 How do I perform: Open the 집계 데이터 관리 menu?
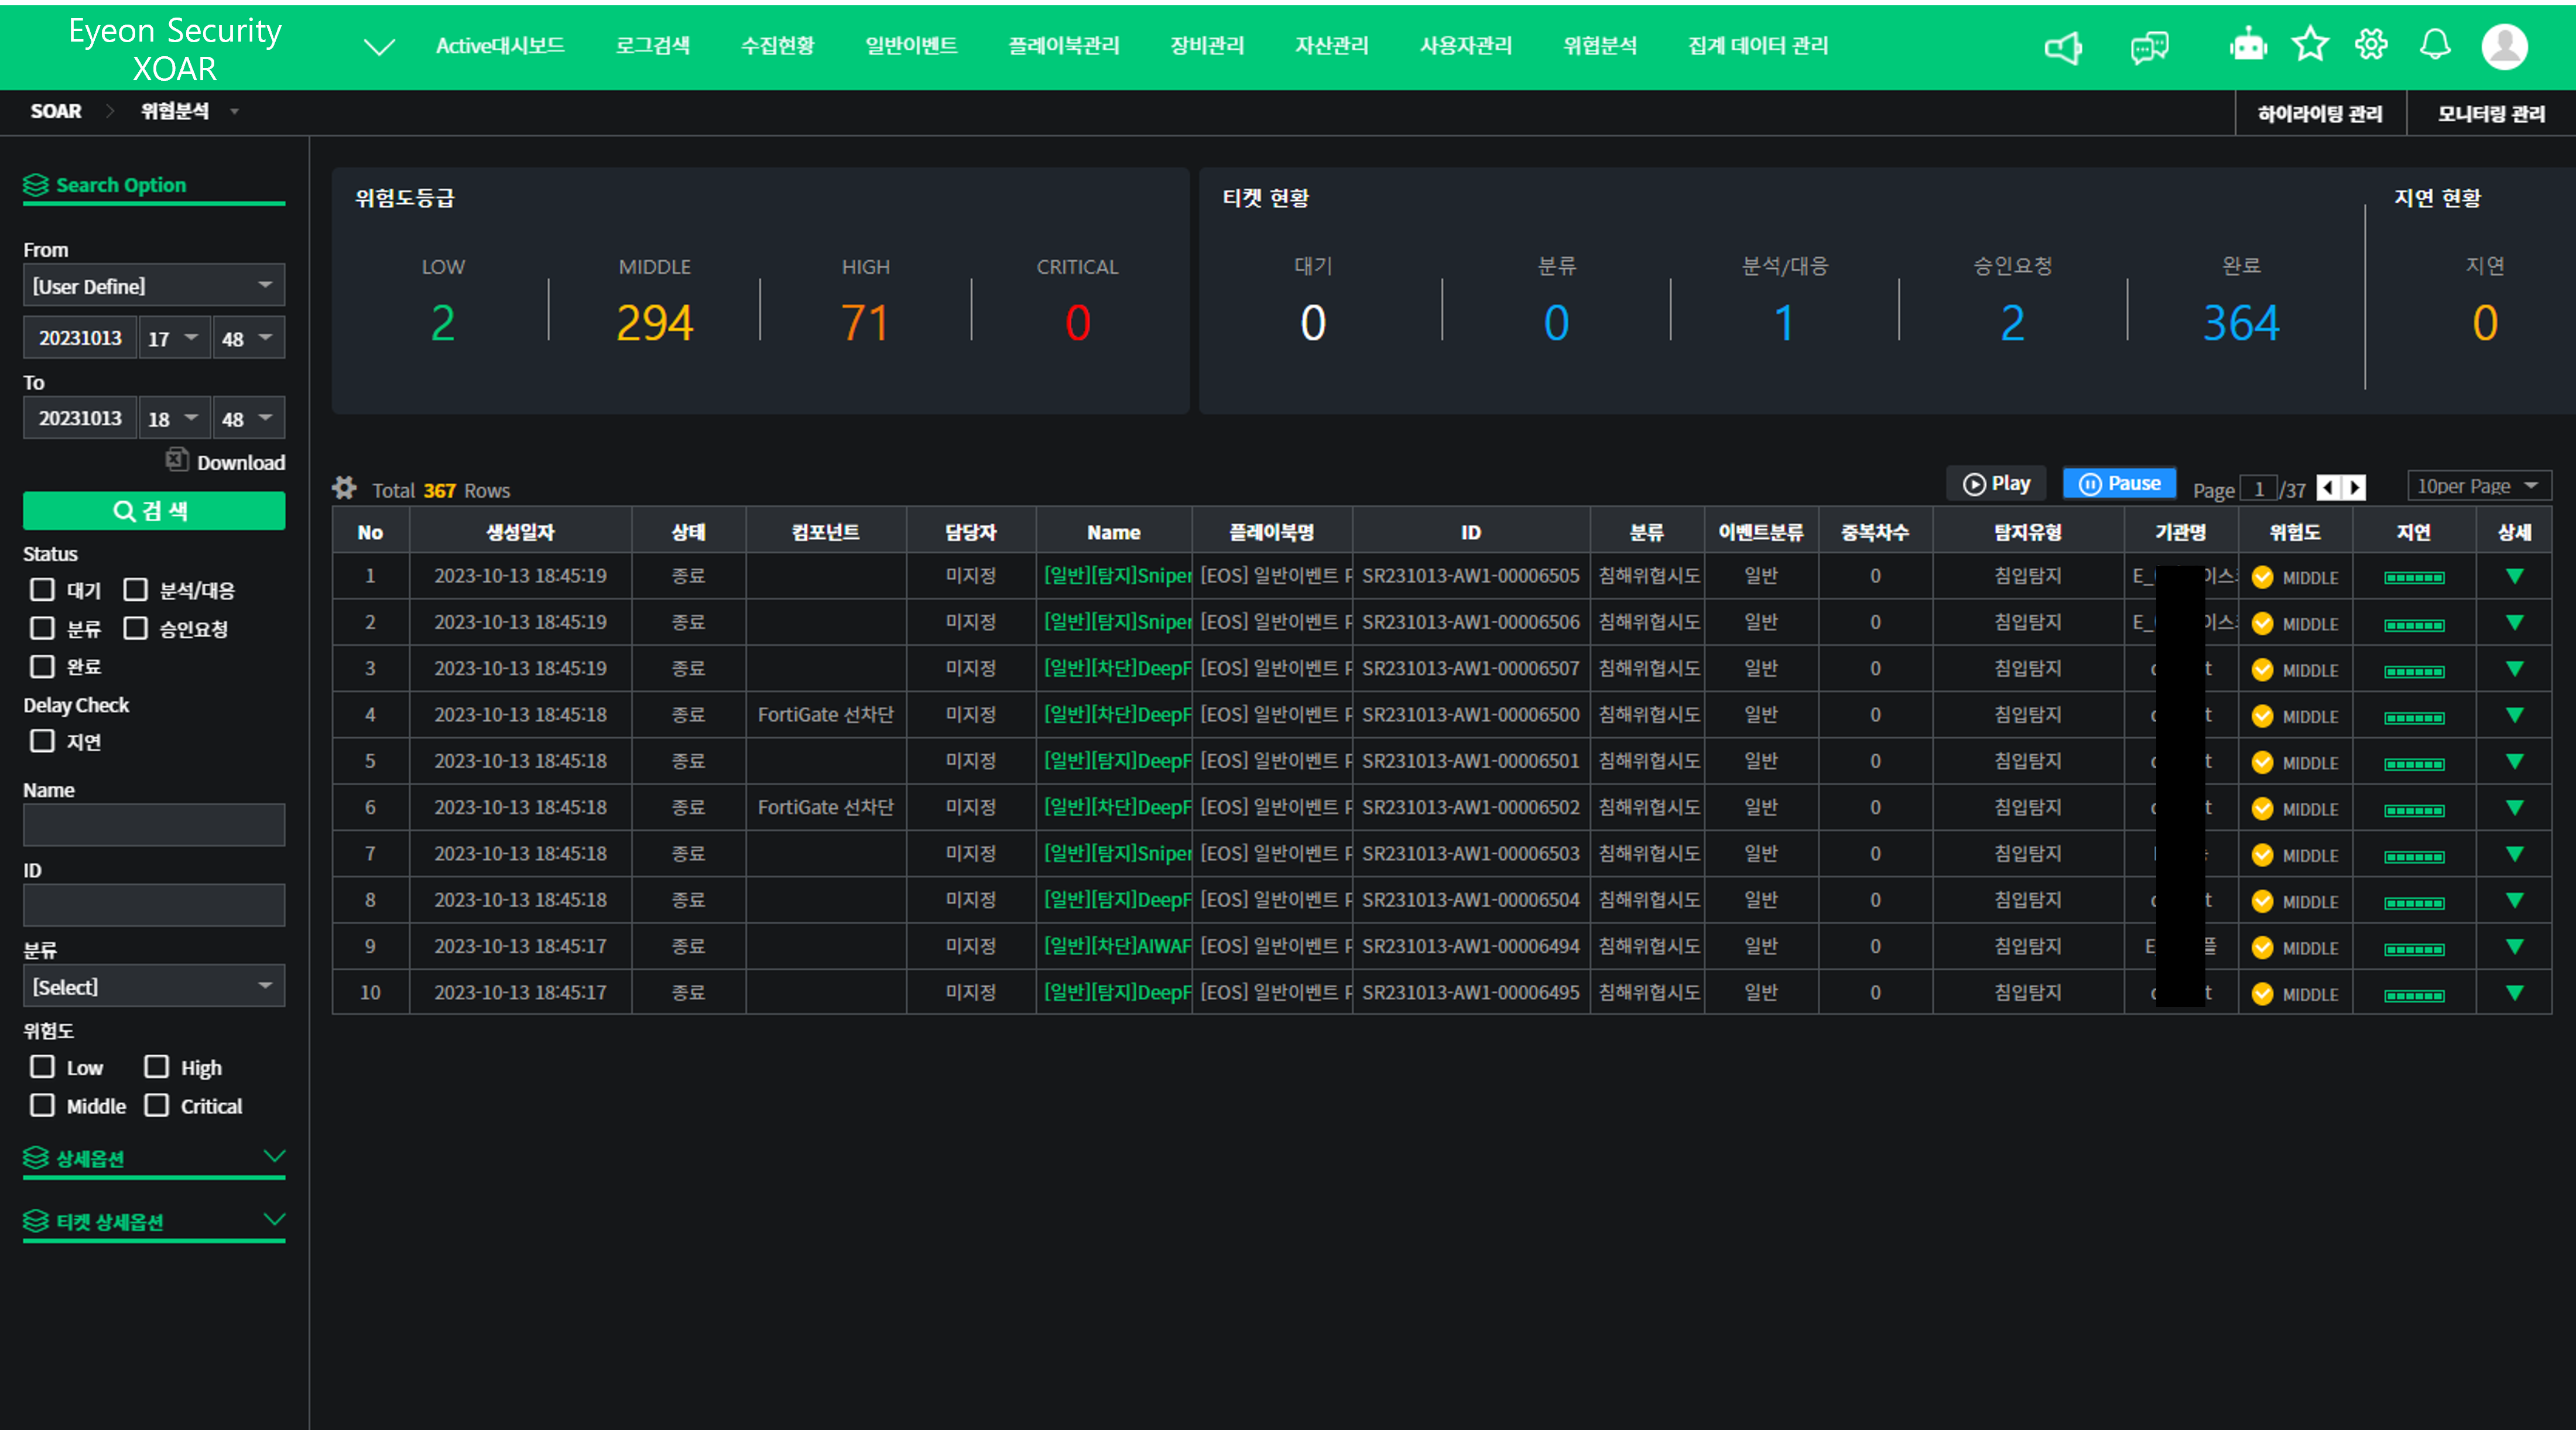coord(1758,45)
